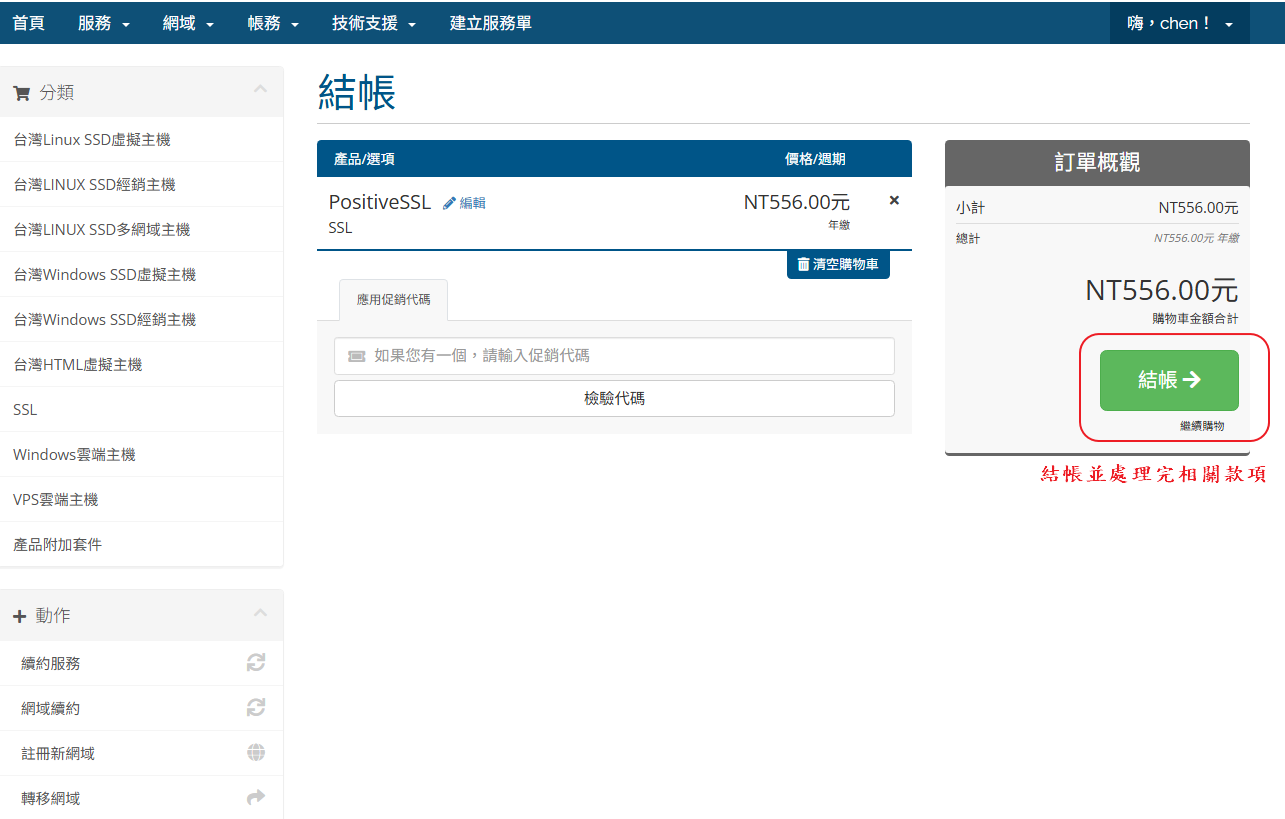Click the refresh icon next to 網域續約
Screen dimensions: 1285x819
(x=256, y=707)
